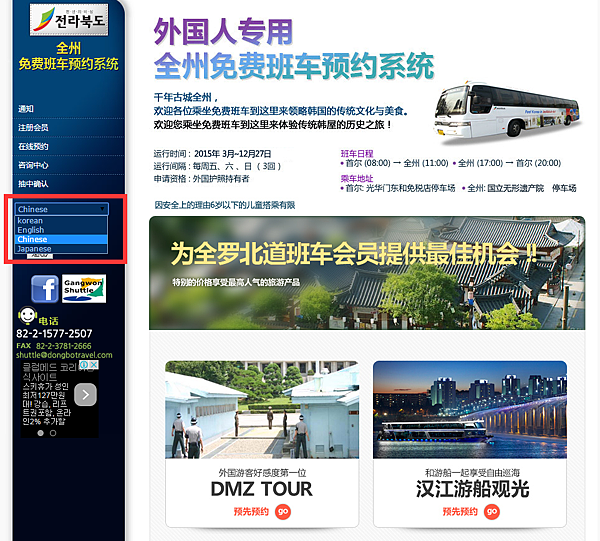Choose Japanese from language list

tap(61, 249)
